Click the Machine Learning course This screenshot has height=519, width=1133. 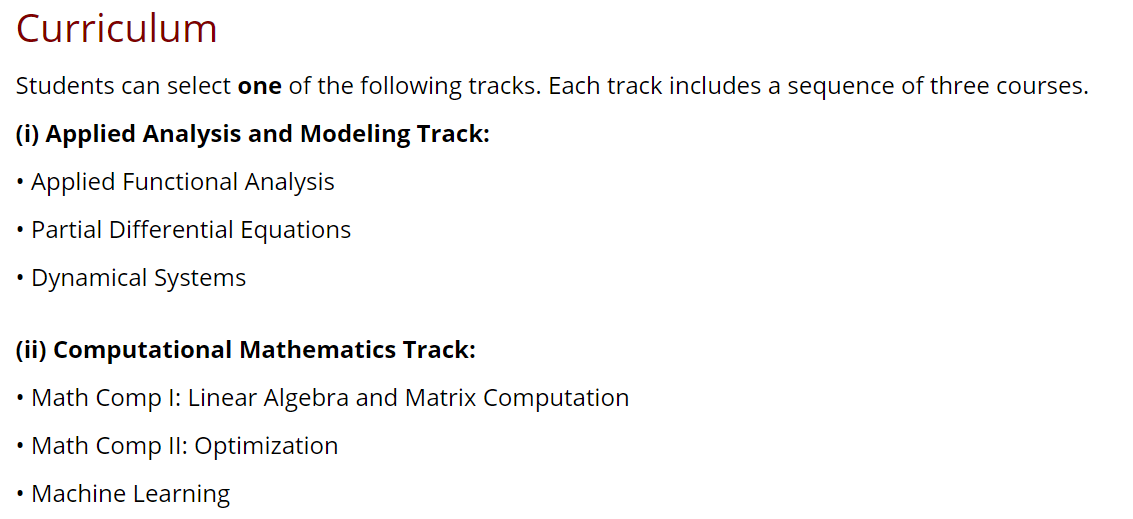coord(130,494)
